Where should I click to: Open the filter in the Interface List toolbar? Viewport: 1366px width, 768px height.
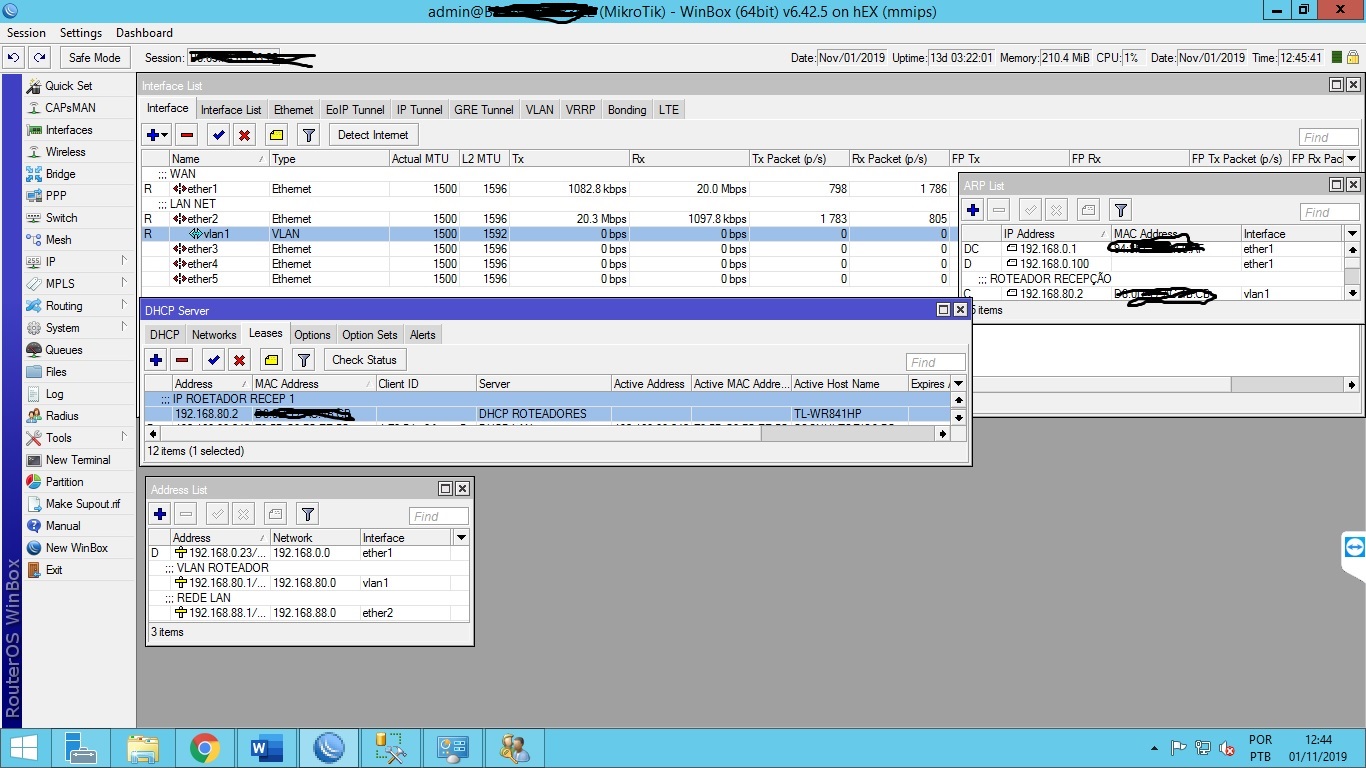(x=309, y=135)
